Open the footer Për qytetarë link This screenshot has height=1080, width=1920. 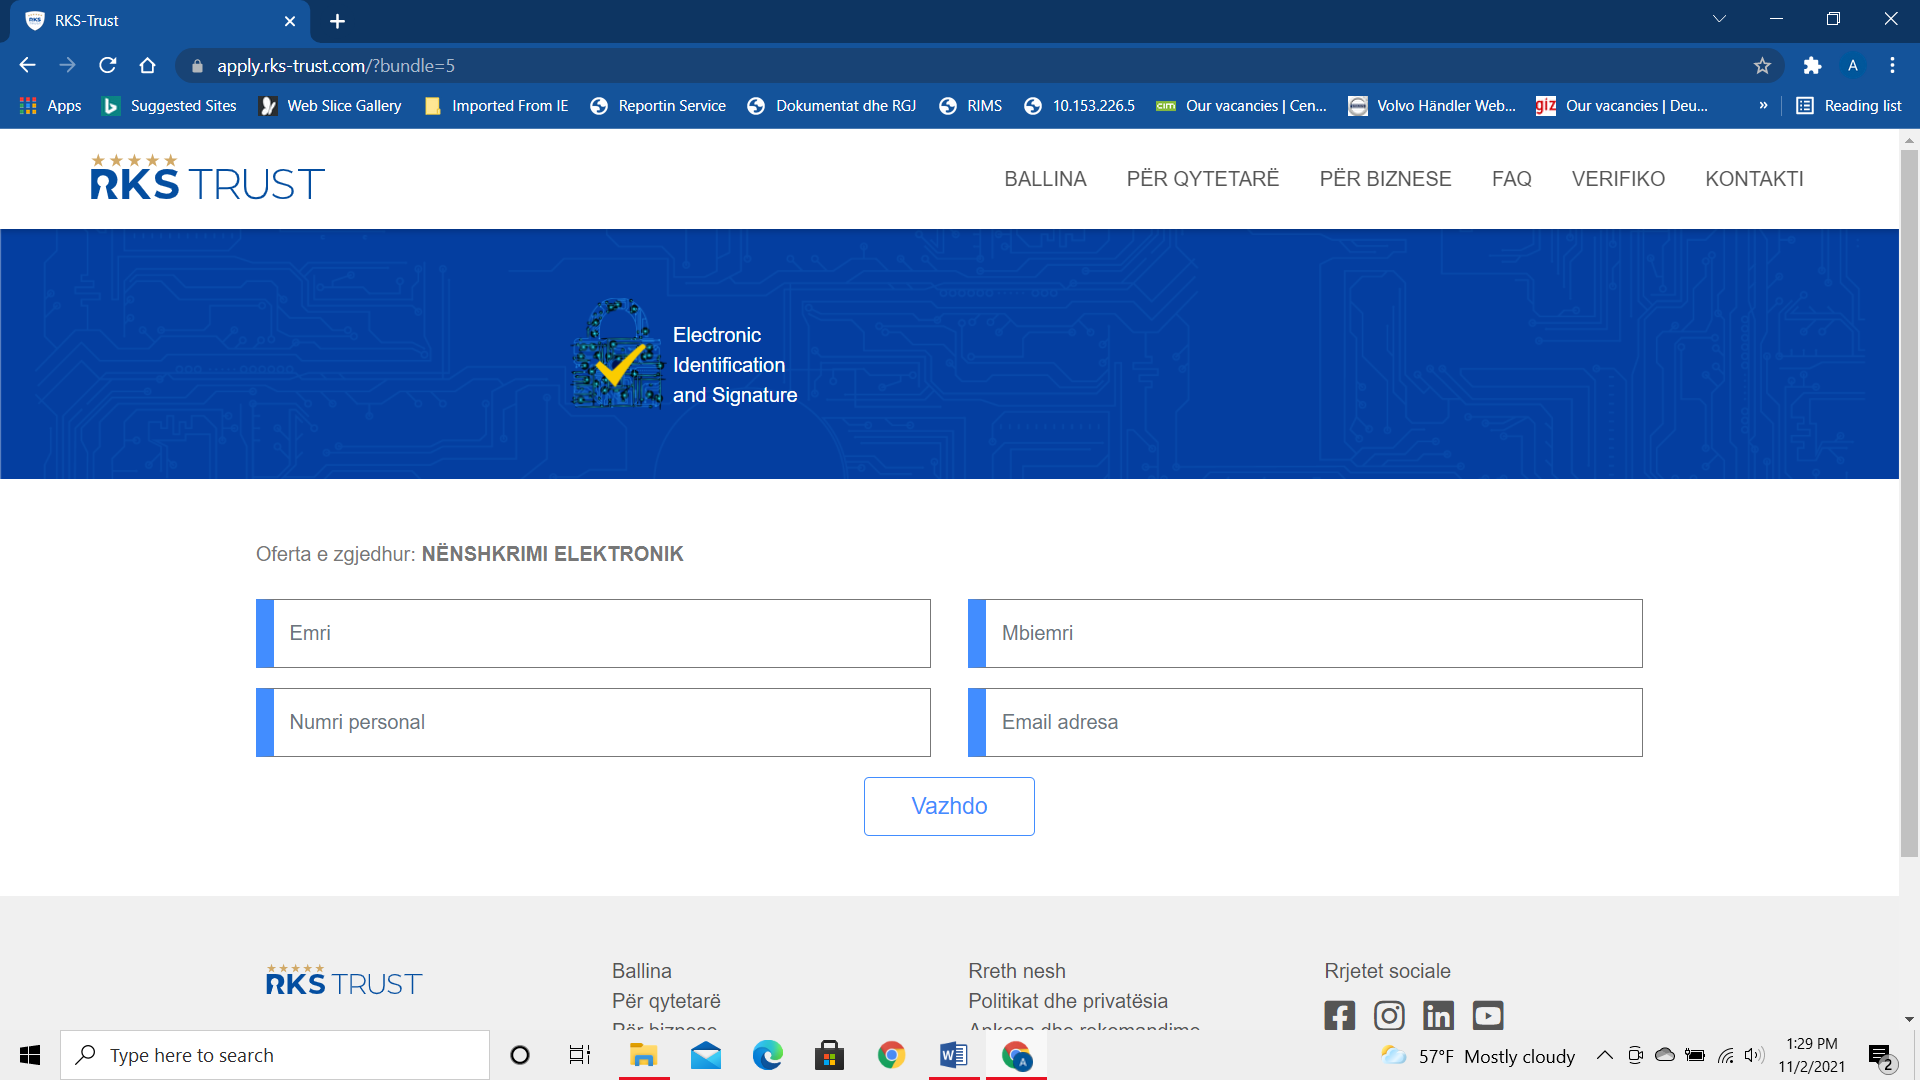[666, 1001]
